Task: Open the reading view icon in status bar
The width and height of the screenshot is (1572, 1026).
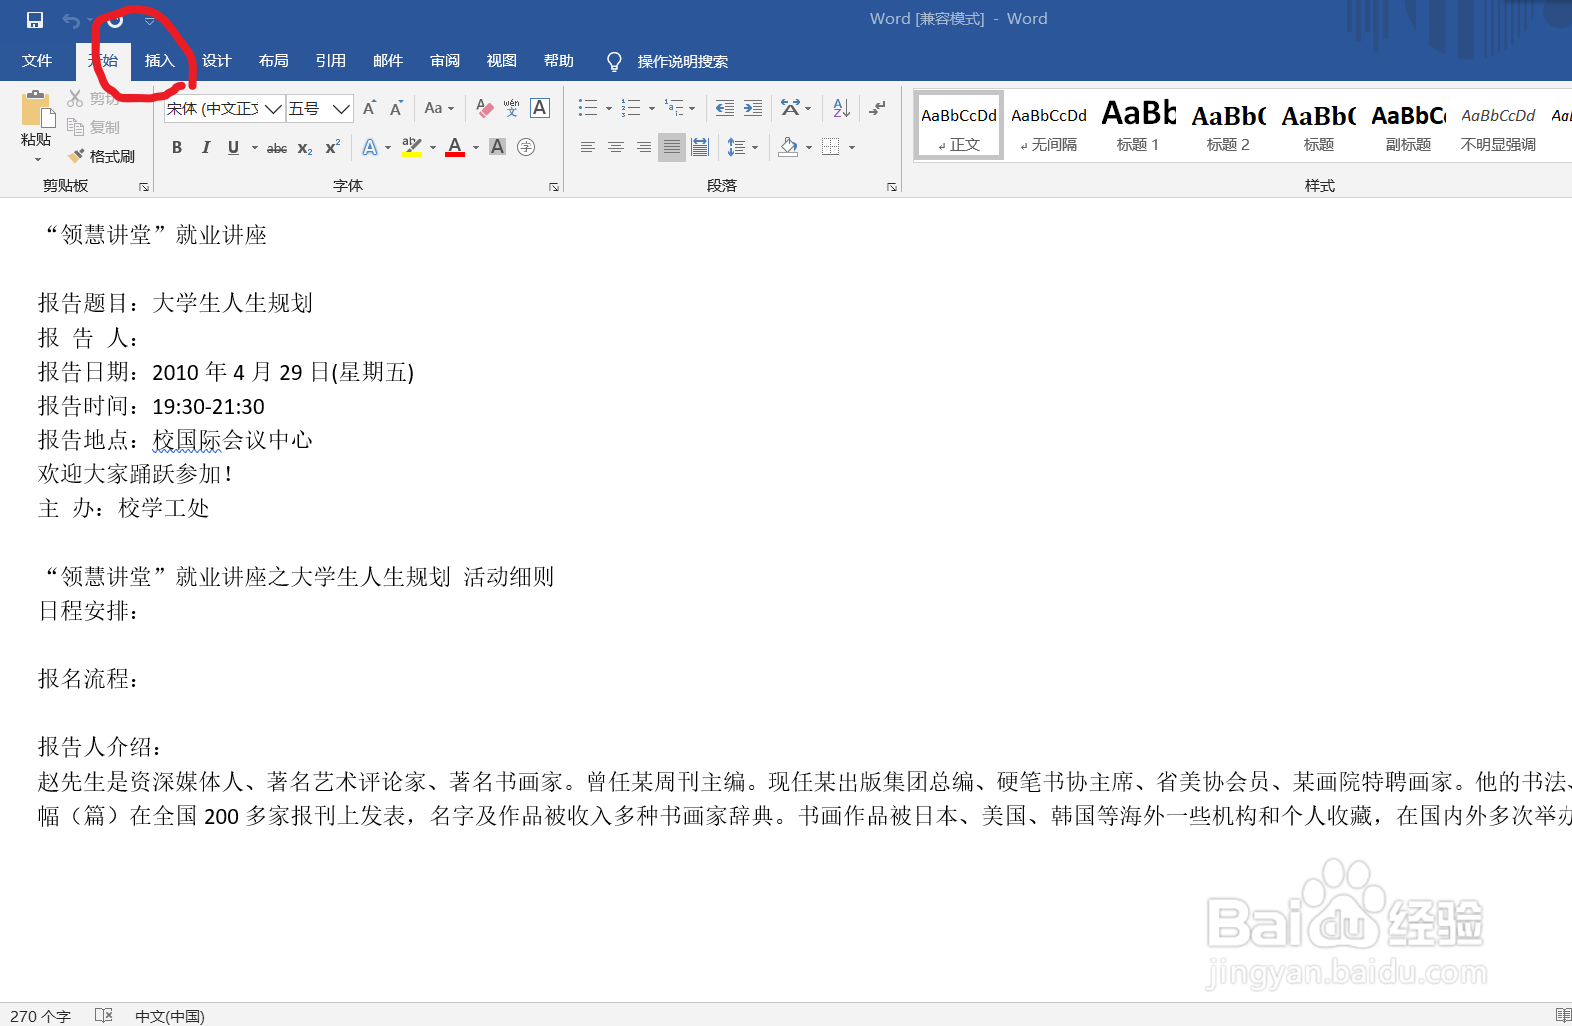Action: click(1563, 1015)
